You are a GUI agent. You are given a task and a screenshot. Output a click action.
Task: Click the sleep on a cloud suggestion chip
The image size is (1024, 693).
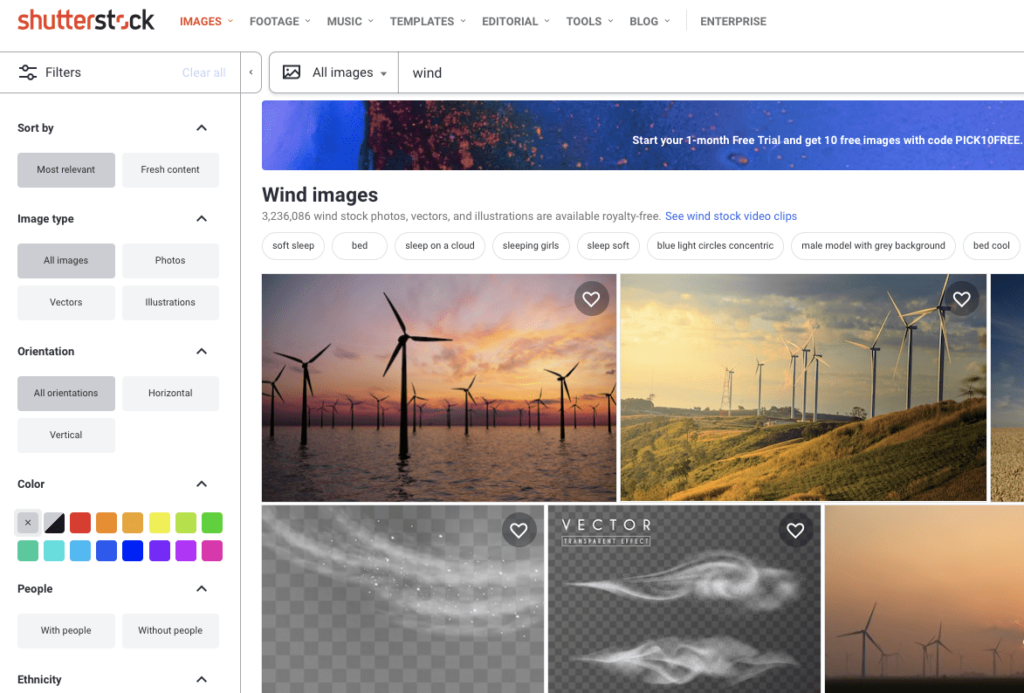click(439, 246)
